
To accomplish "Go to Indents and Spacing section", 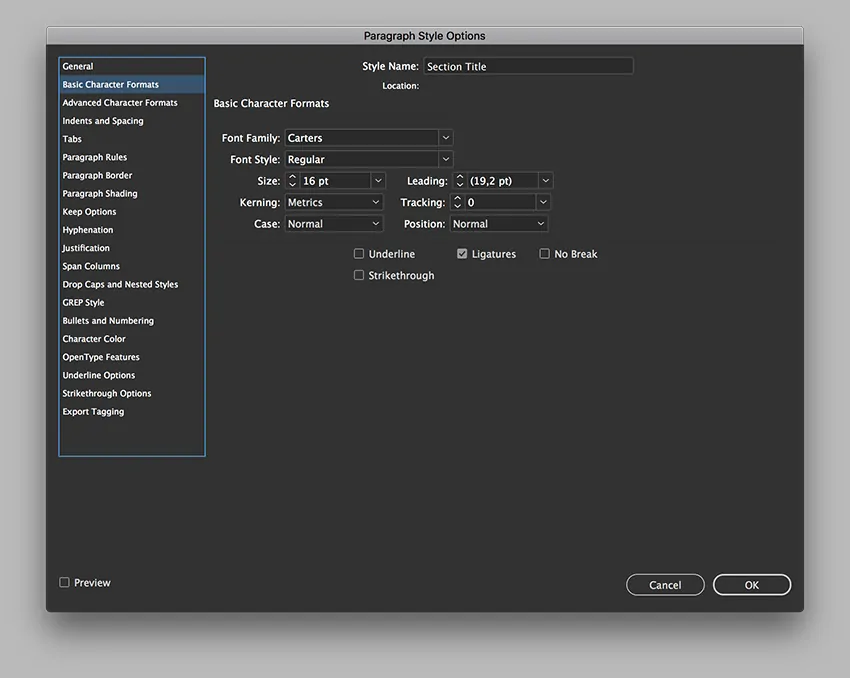I will [x=103, y=121].
